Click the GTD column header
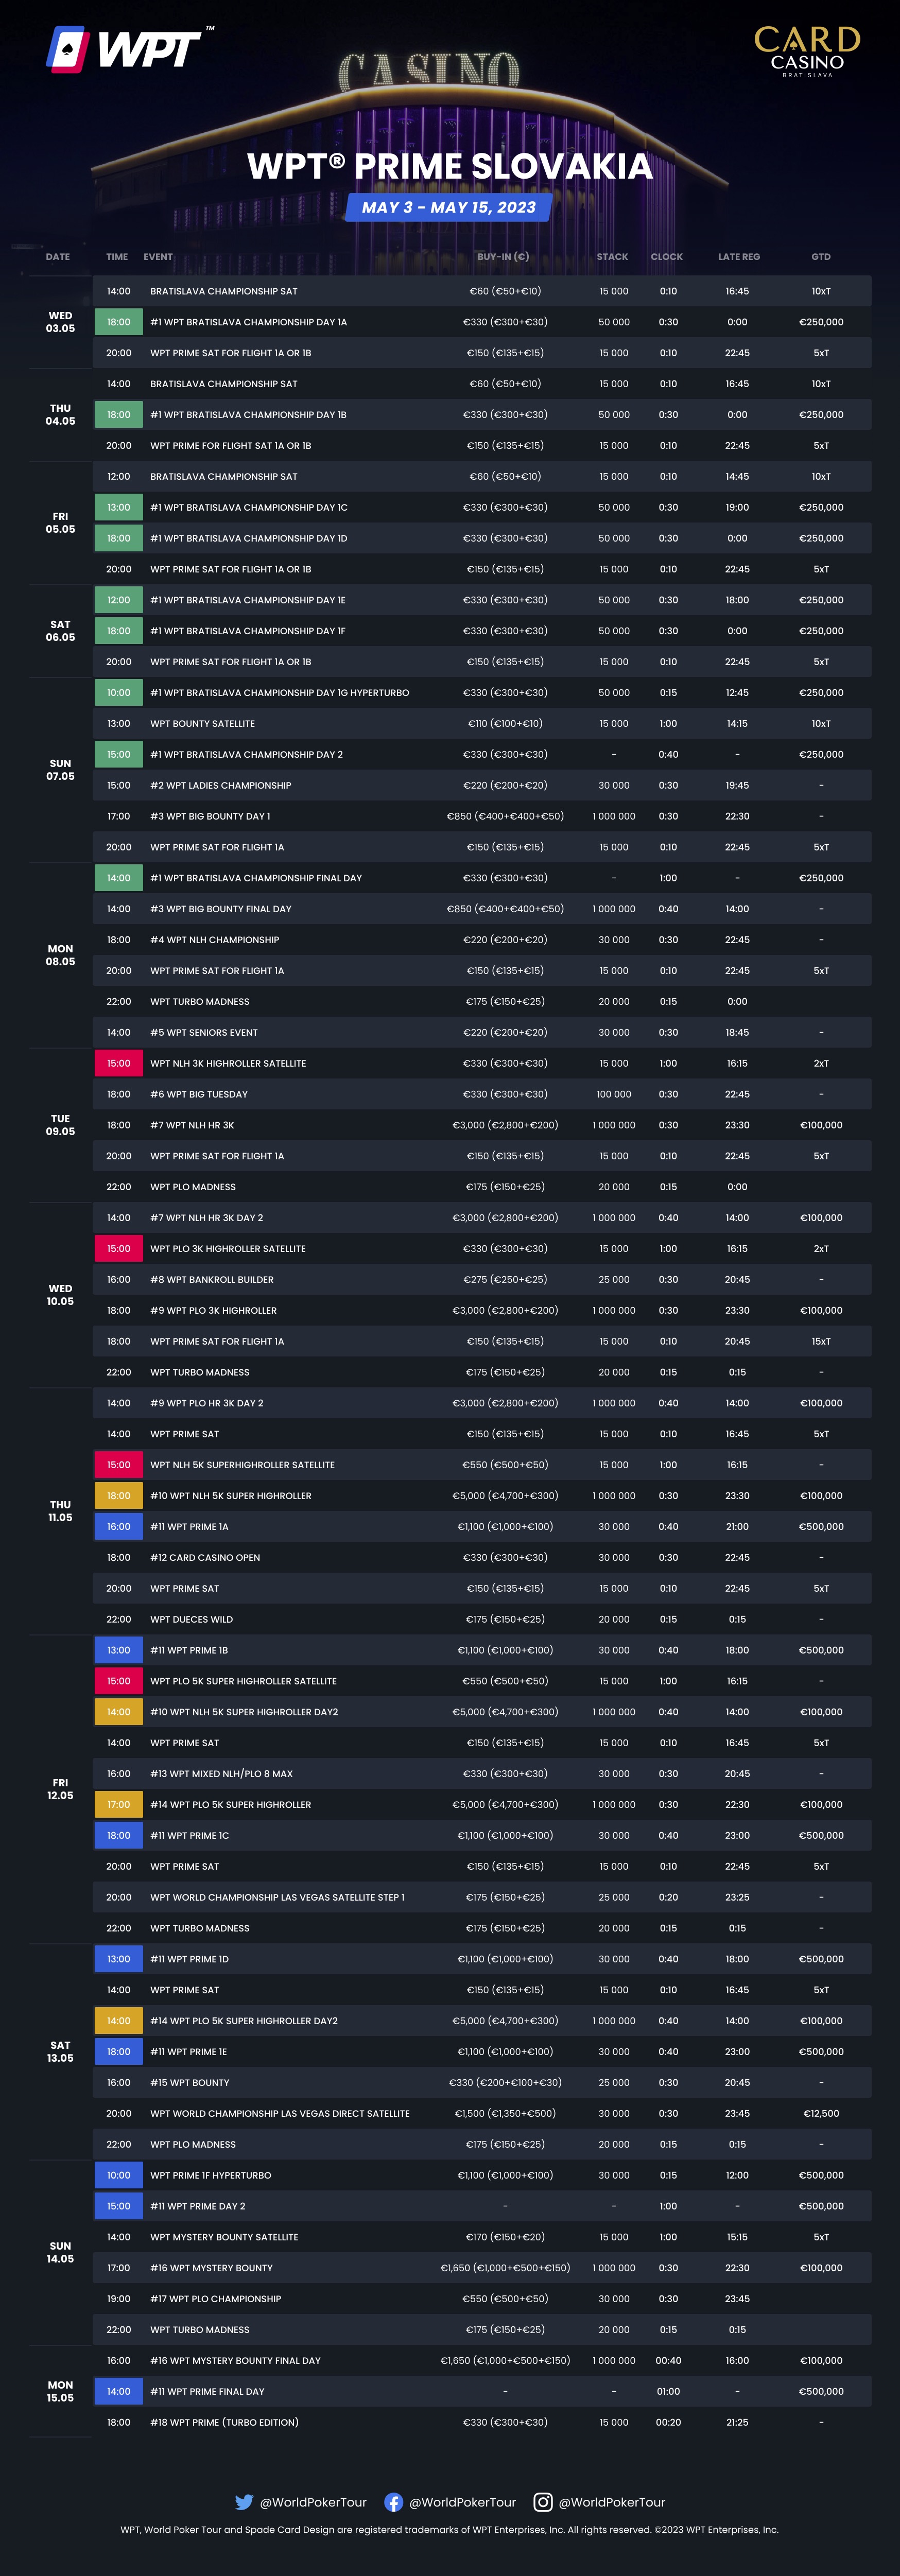 click(821, 257)
